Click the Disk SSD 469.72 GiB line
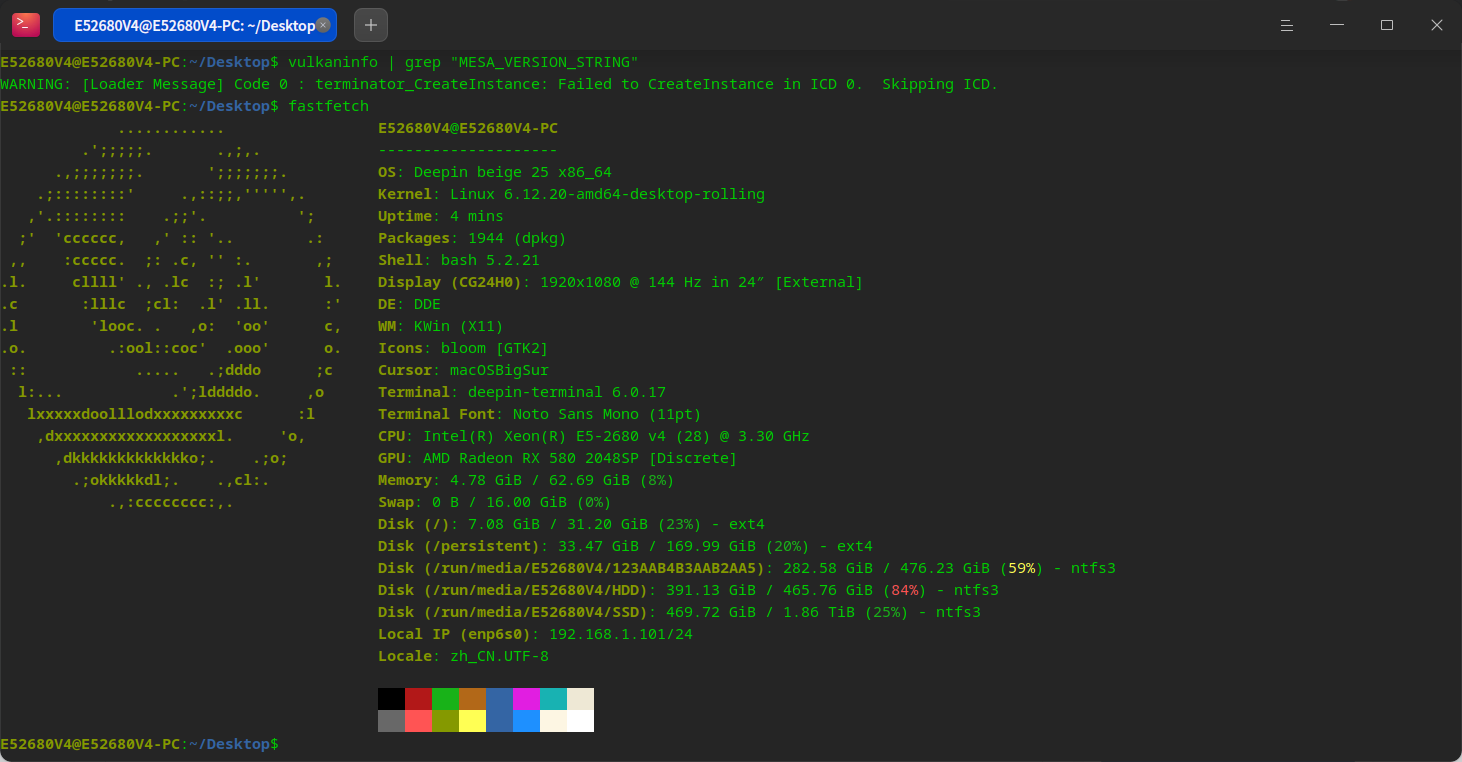This screenshot has height=762, width=1462. click(x=679, y=612)
